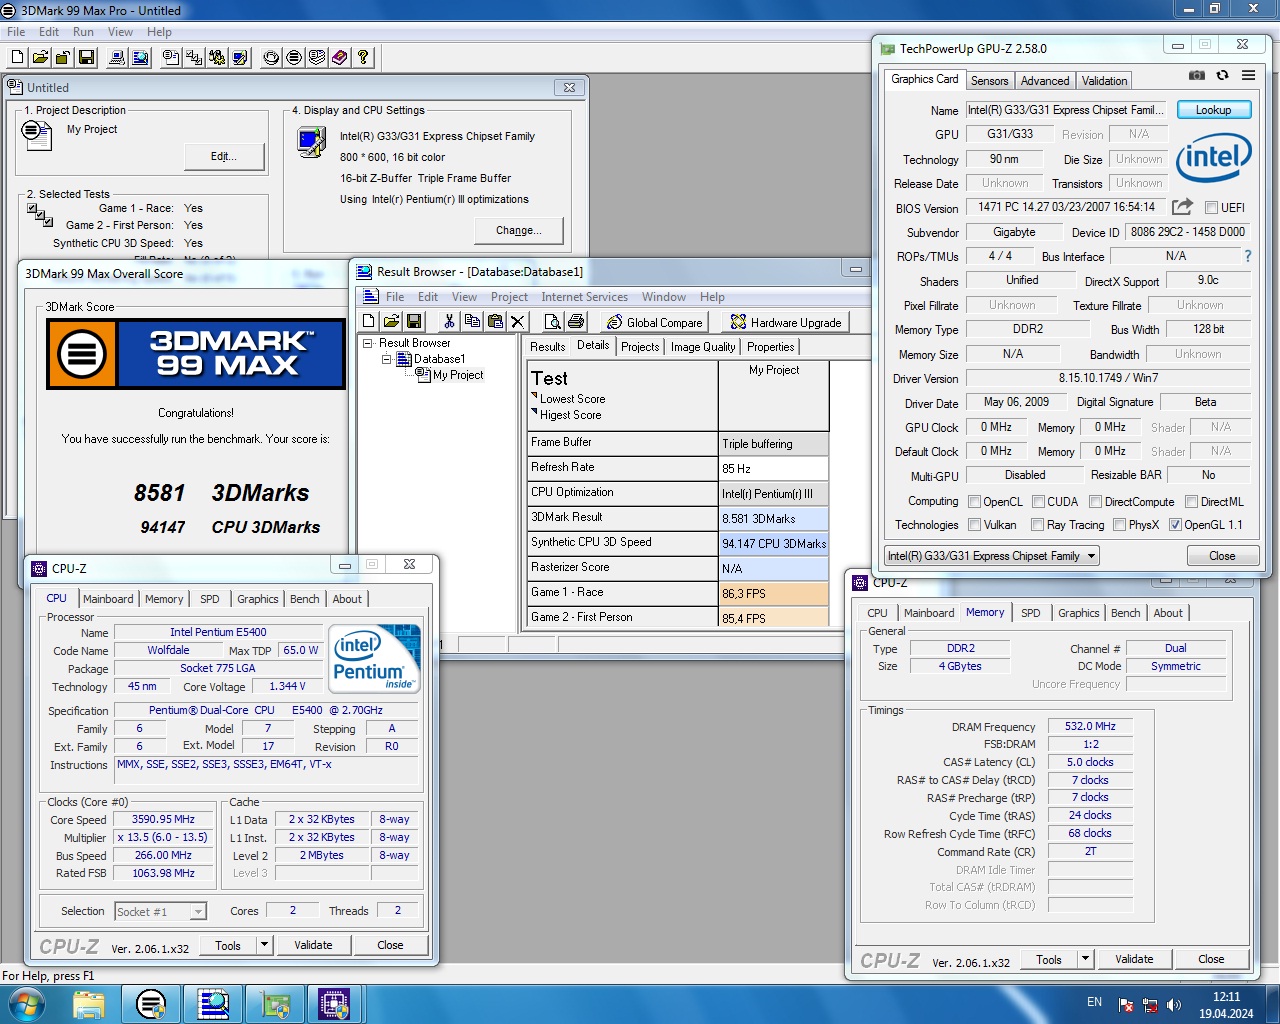1280x1024 pixels.
Task: Collapse Result Browser tree root node
Action: pyautogui.click(x=367, y=343)
